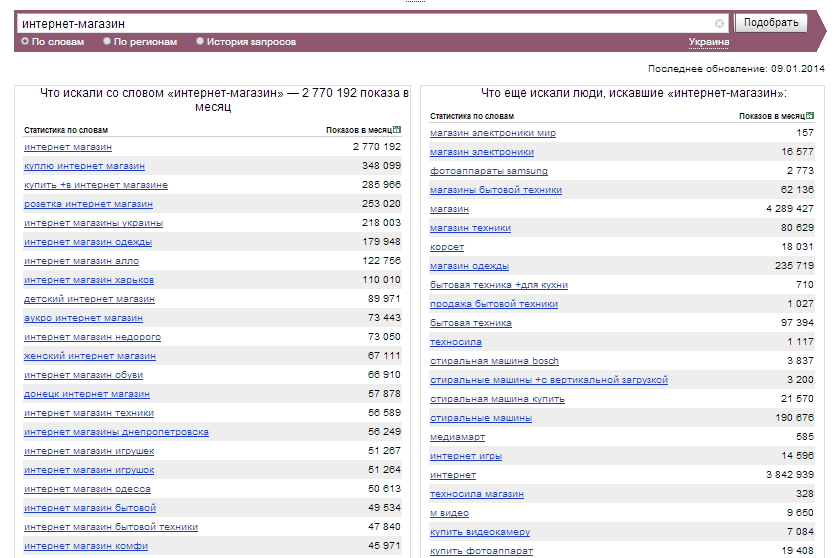835x558 pixels.
Task: Open the 'интернет магазины днепропетровска' link
Action: 116,432
